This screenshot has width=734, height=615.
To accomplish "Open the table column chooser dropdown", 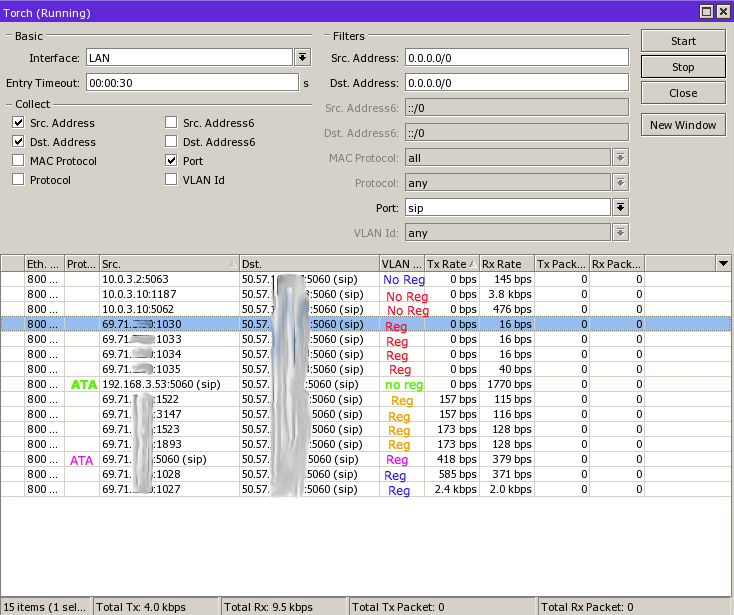I will tap(723, 264).
